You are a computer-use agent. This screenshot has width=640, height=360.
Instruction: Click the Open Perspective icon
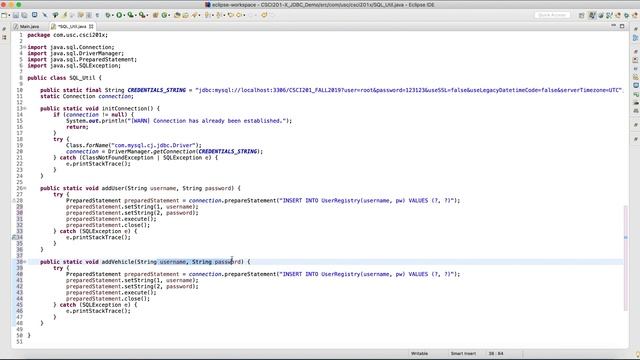point(581,15)
